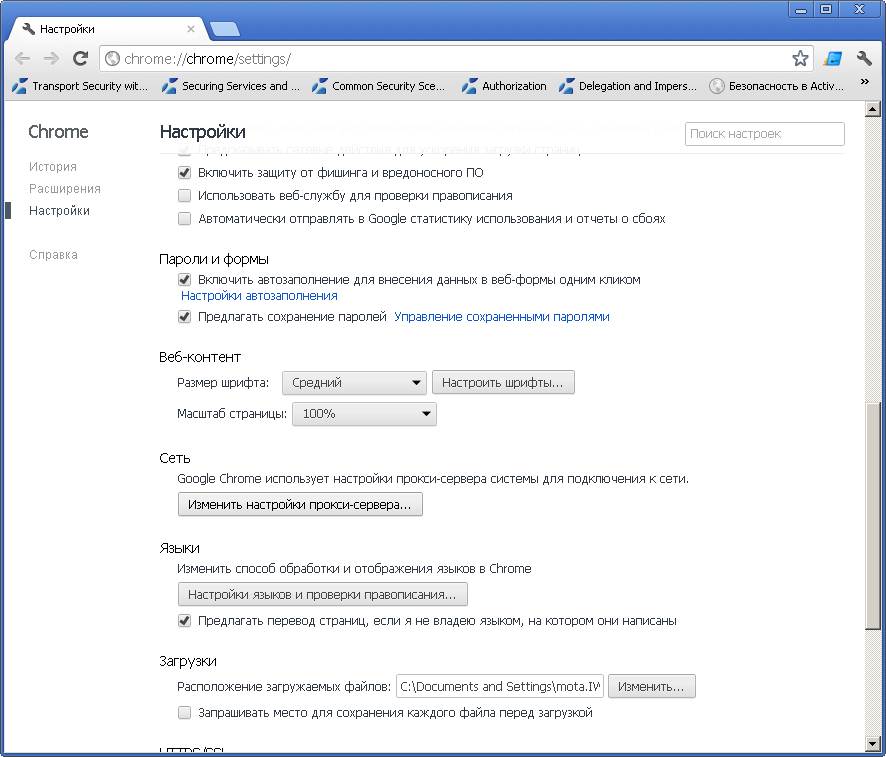Image resolution: width=886 pixels, height=757 pixels.
Task: Open the Chrome wrench menu
Action: 866,58
